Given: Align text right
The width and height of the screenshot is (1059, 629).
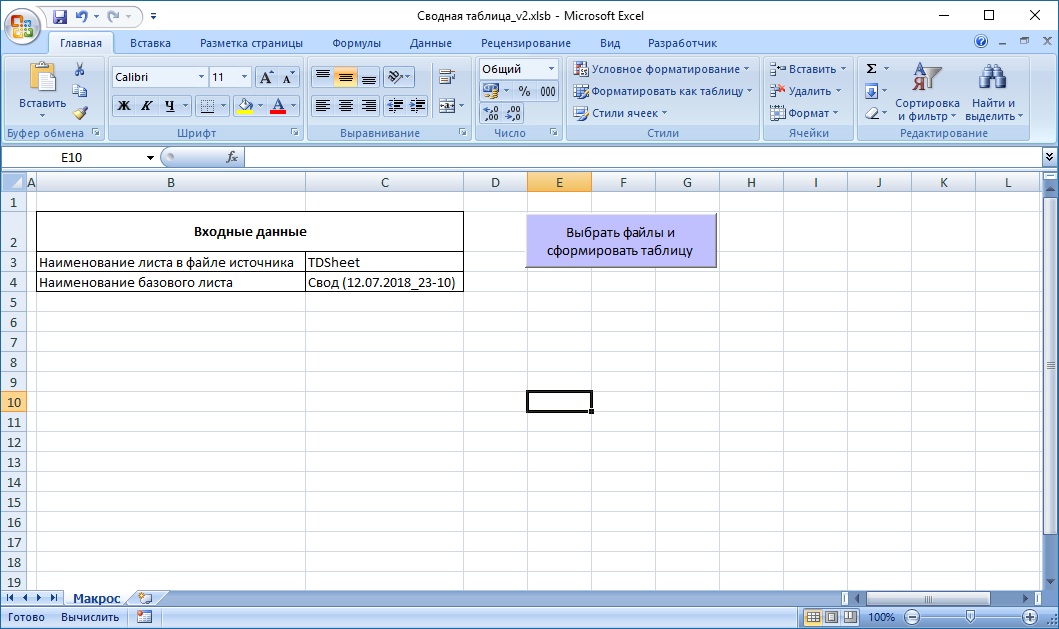Looking at the screenshot, I should tap(368, 105).
